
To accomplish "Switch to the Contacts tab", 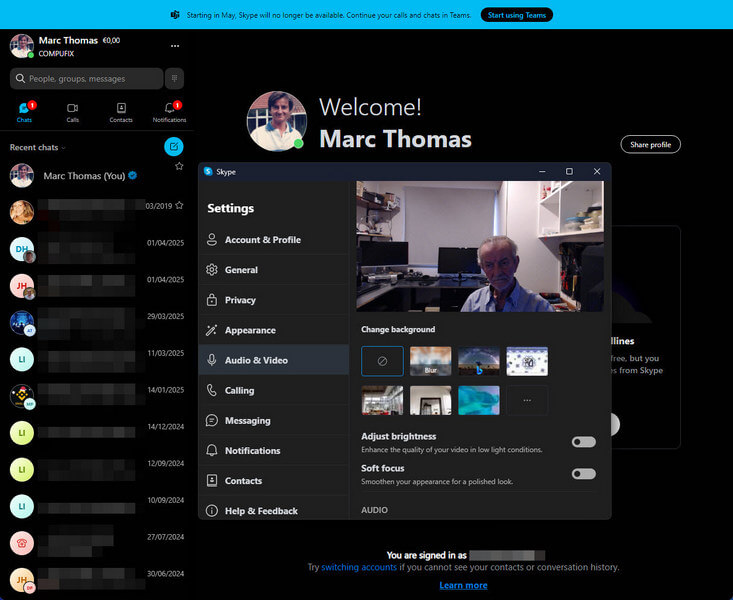I will 121,113.
